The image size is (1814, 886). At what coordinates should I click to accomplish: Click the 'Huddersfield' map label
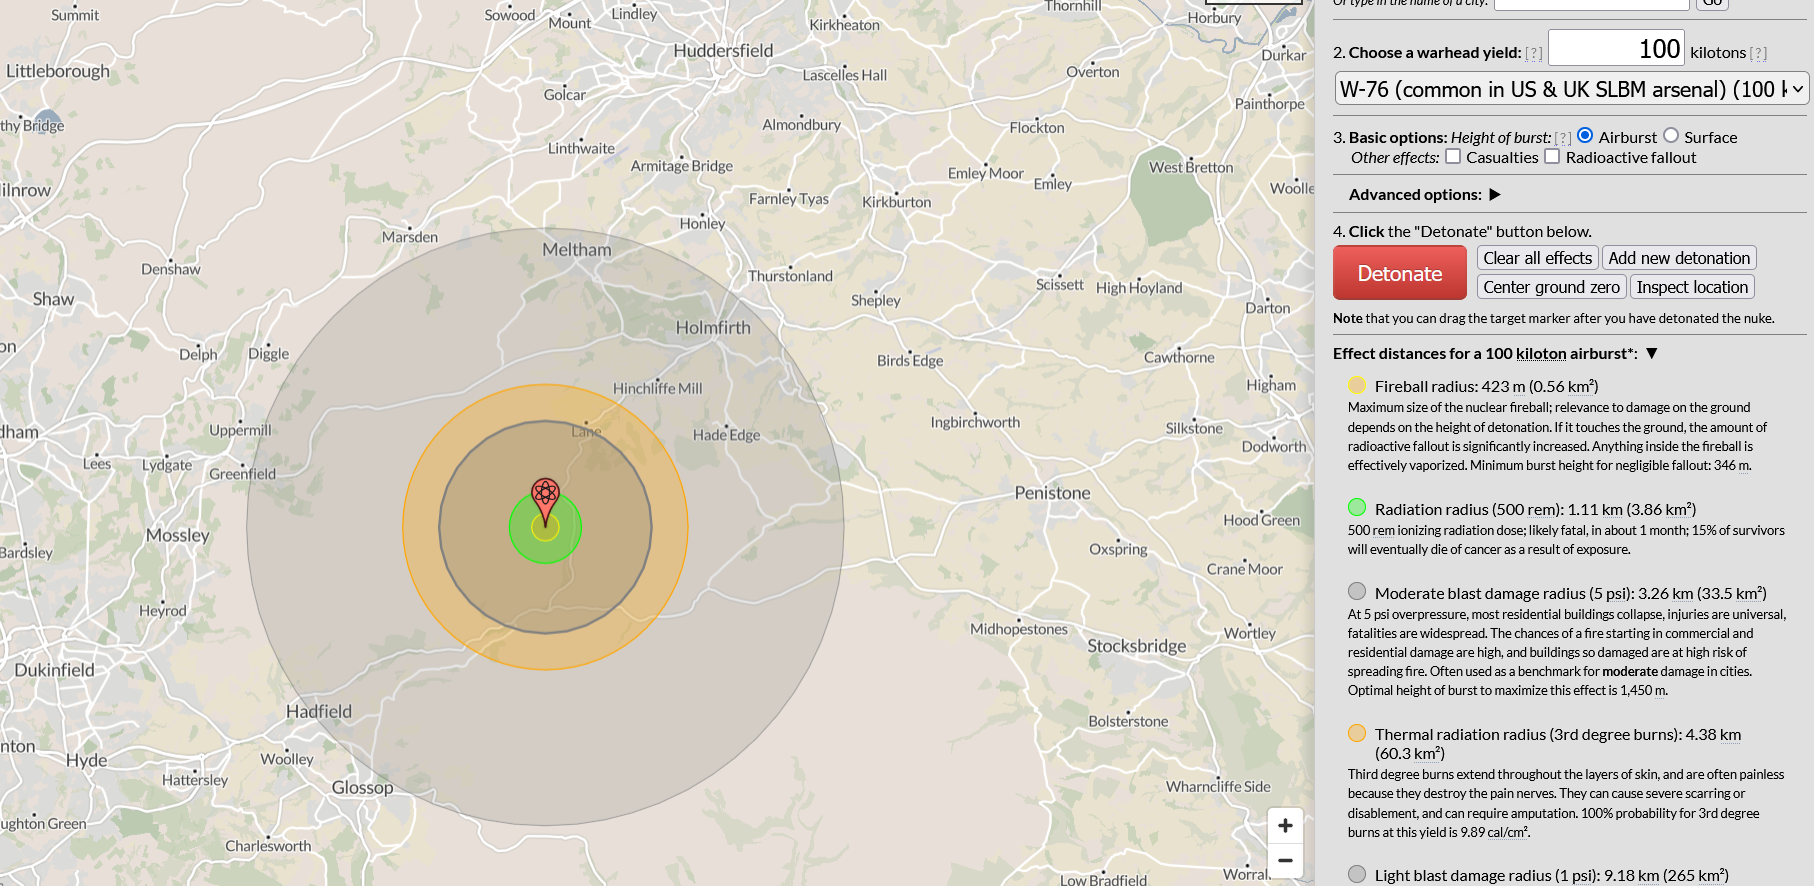723,51
